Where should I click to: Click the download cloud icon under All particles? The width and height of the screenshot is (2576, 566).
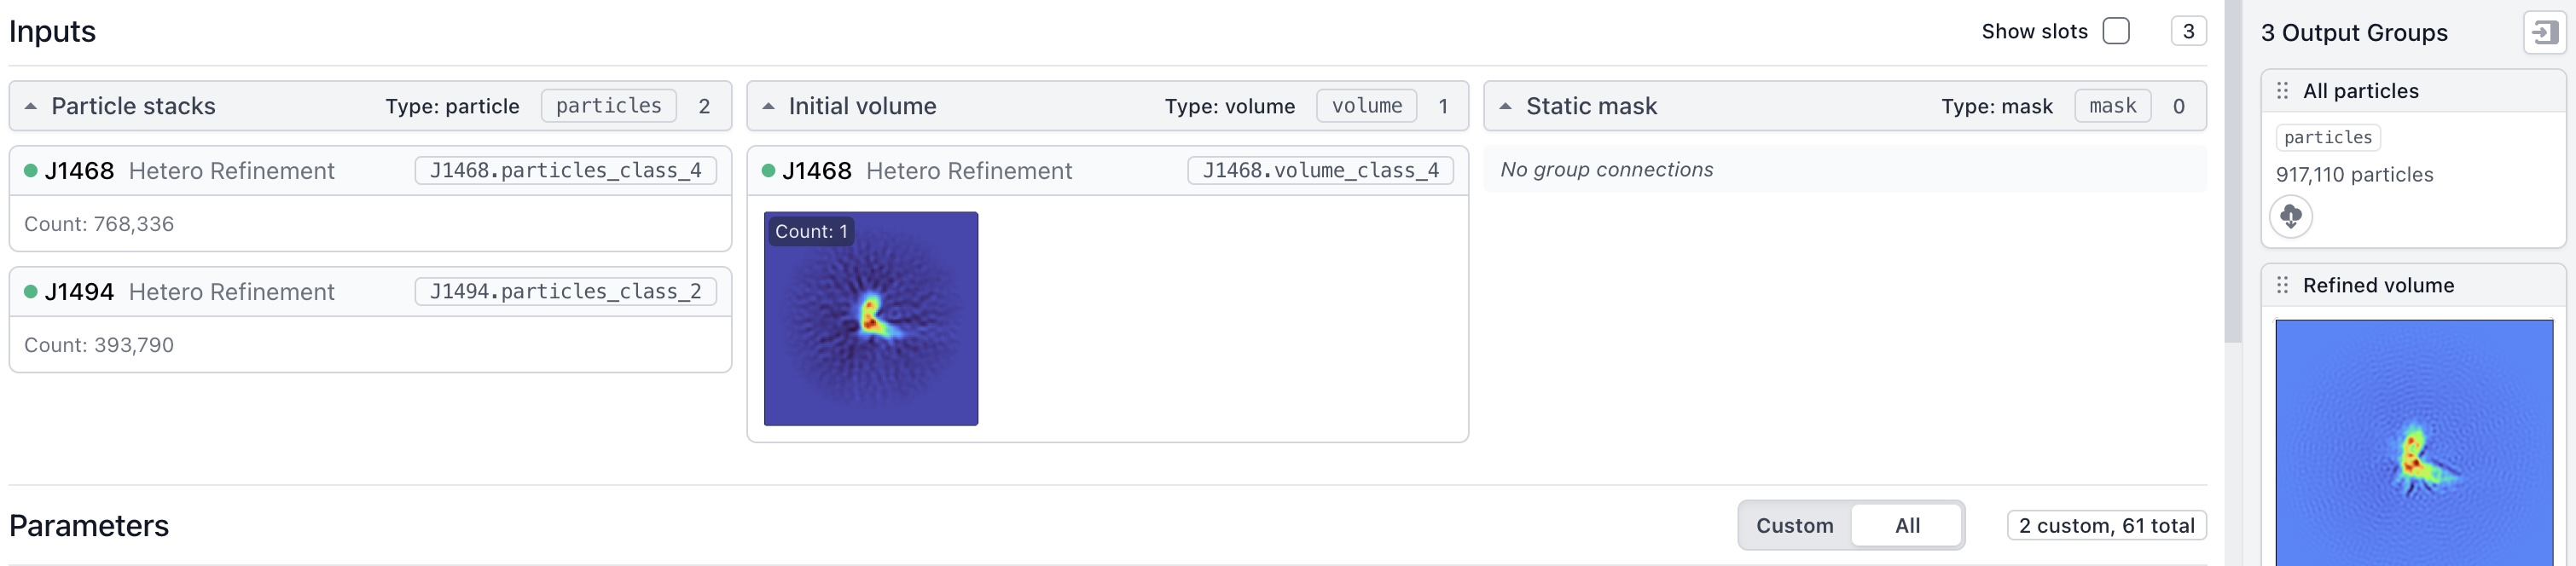click(2290, 216)
